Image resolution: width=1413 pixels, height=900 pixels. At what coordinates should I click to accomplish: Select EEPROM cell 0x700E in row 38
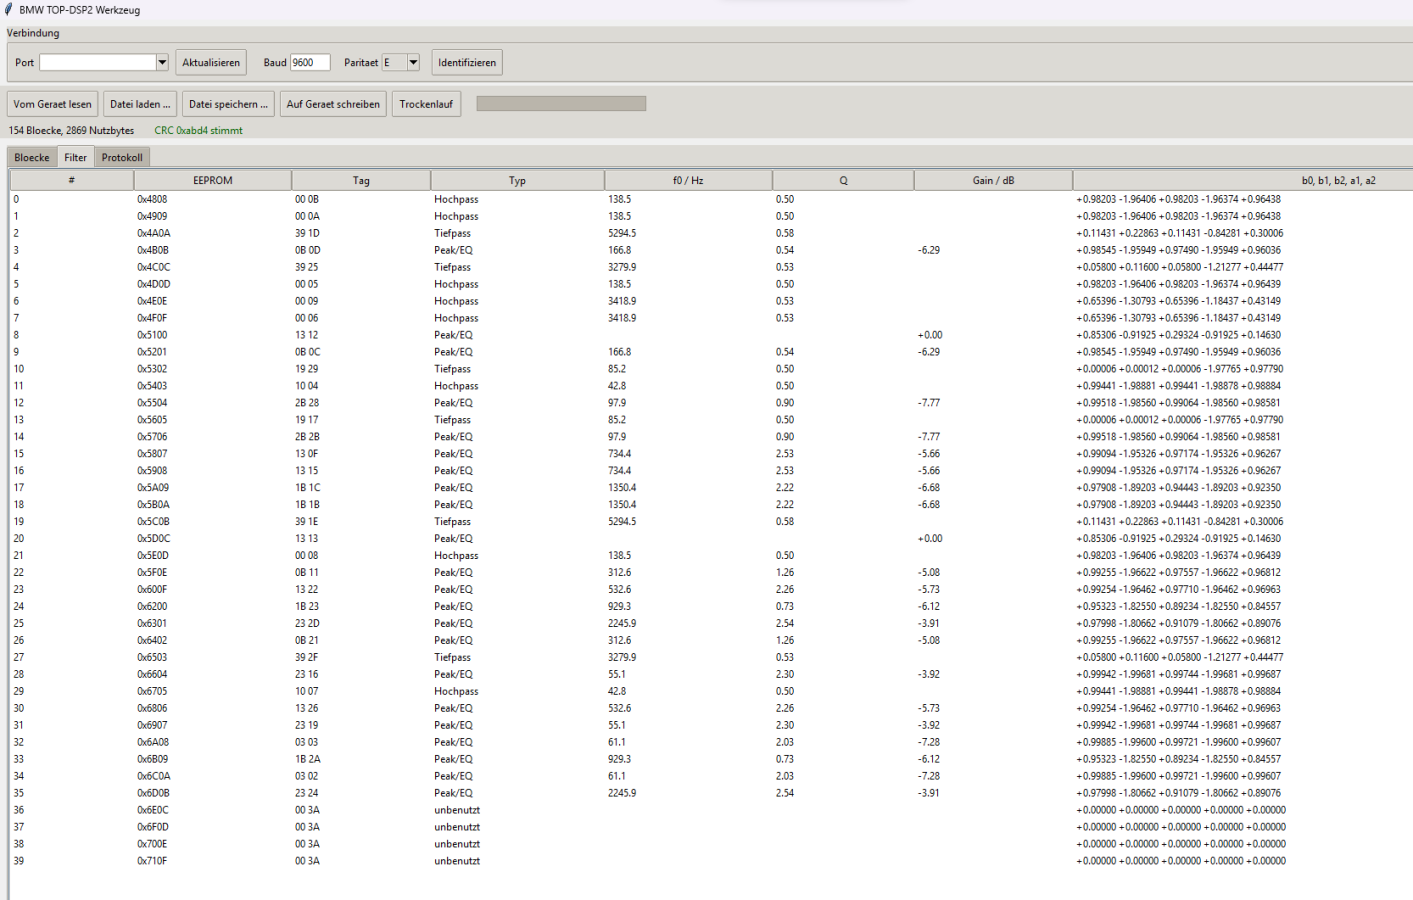152,845
